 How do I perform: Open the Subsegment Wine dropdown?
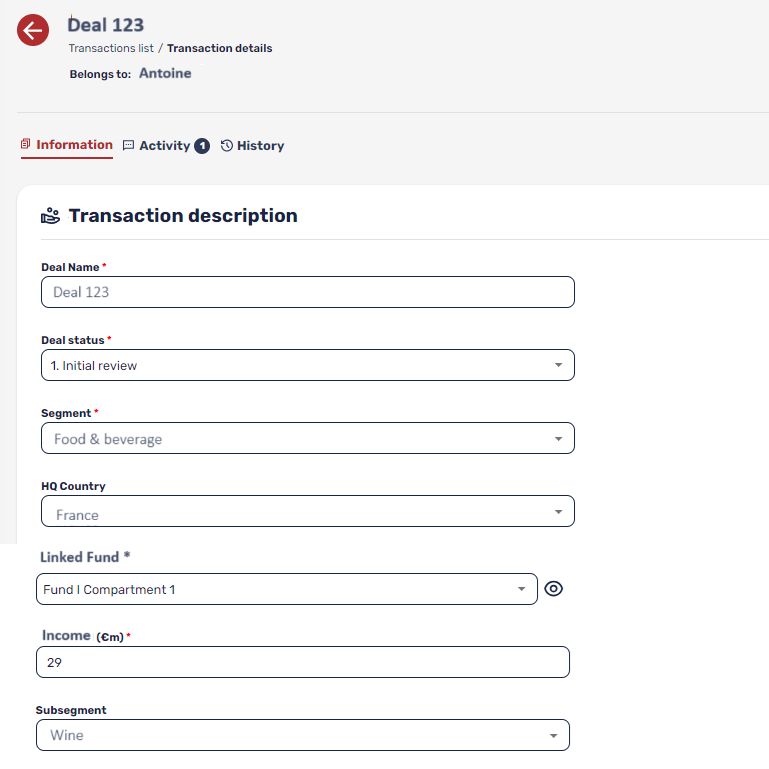tap(302, 735)
